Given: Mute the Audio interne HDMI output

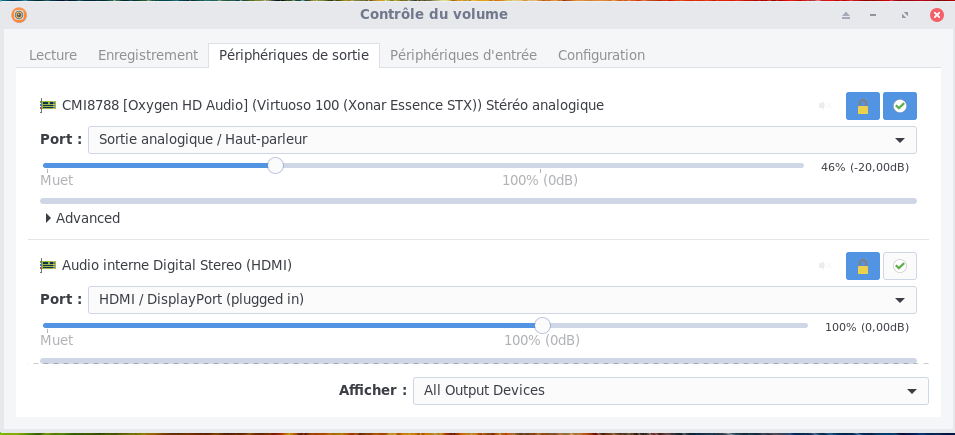Looking at the screenshot, I should (825, 265).
